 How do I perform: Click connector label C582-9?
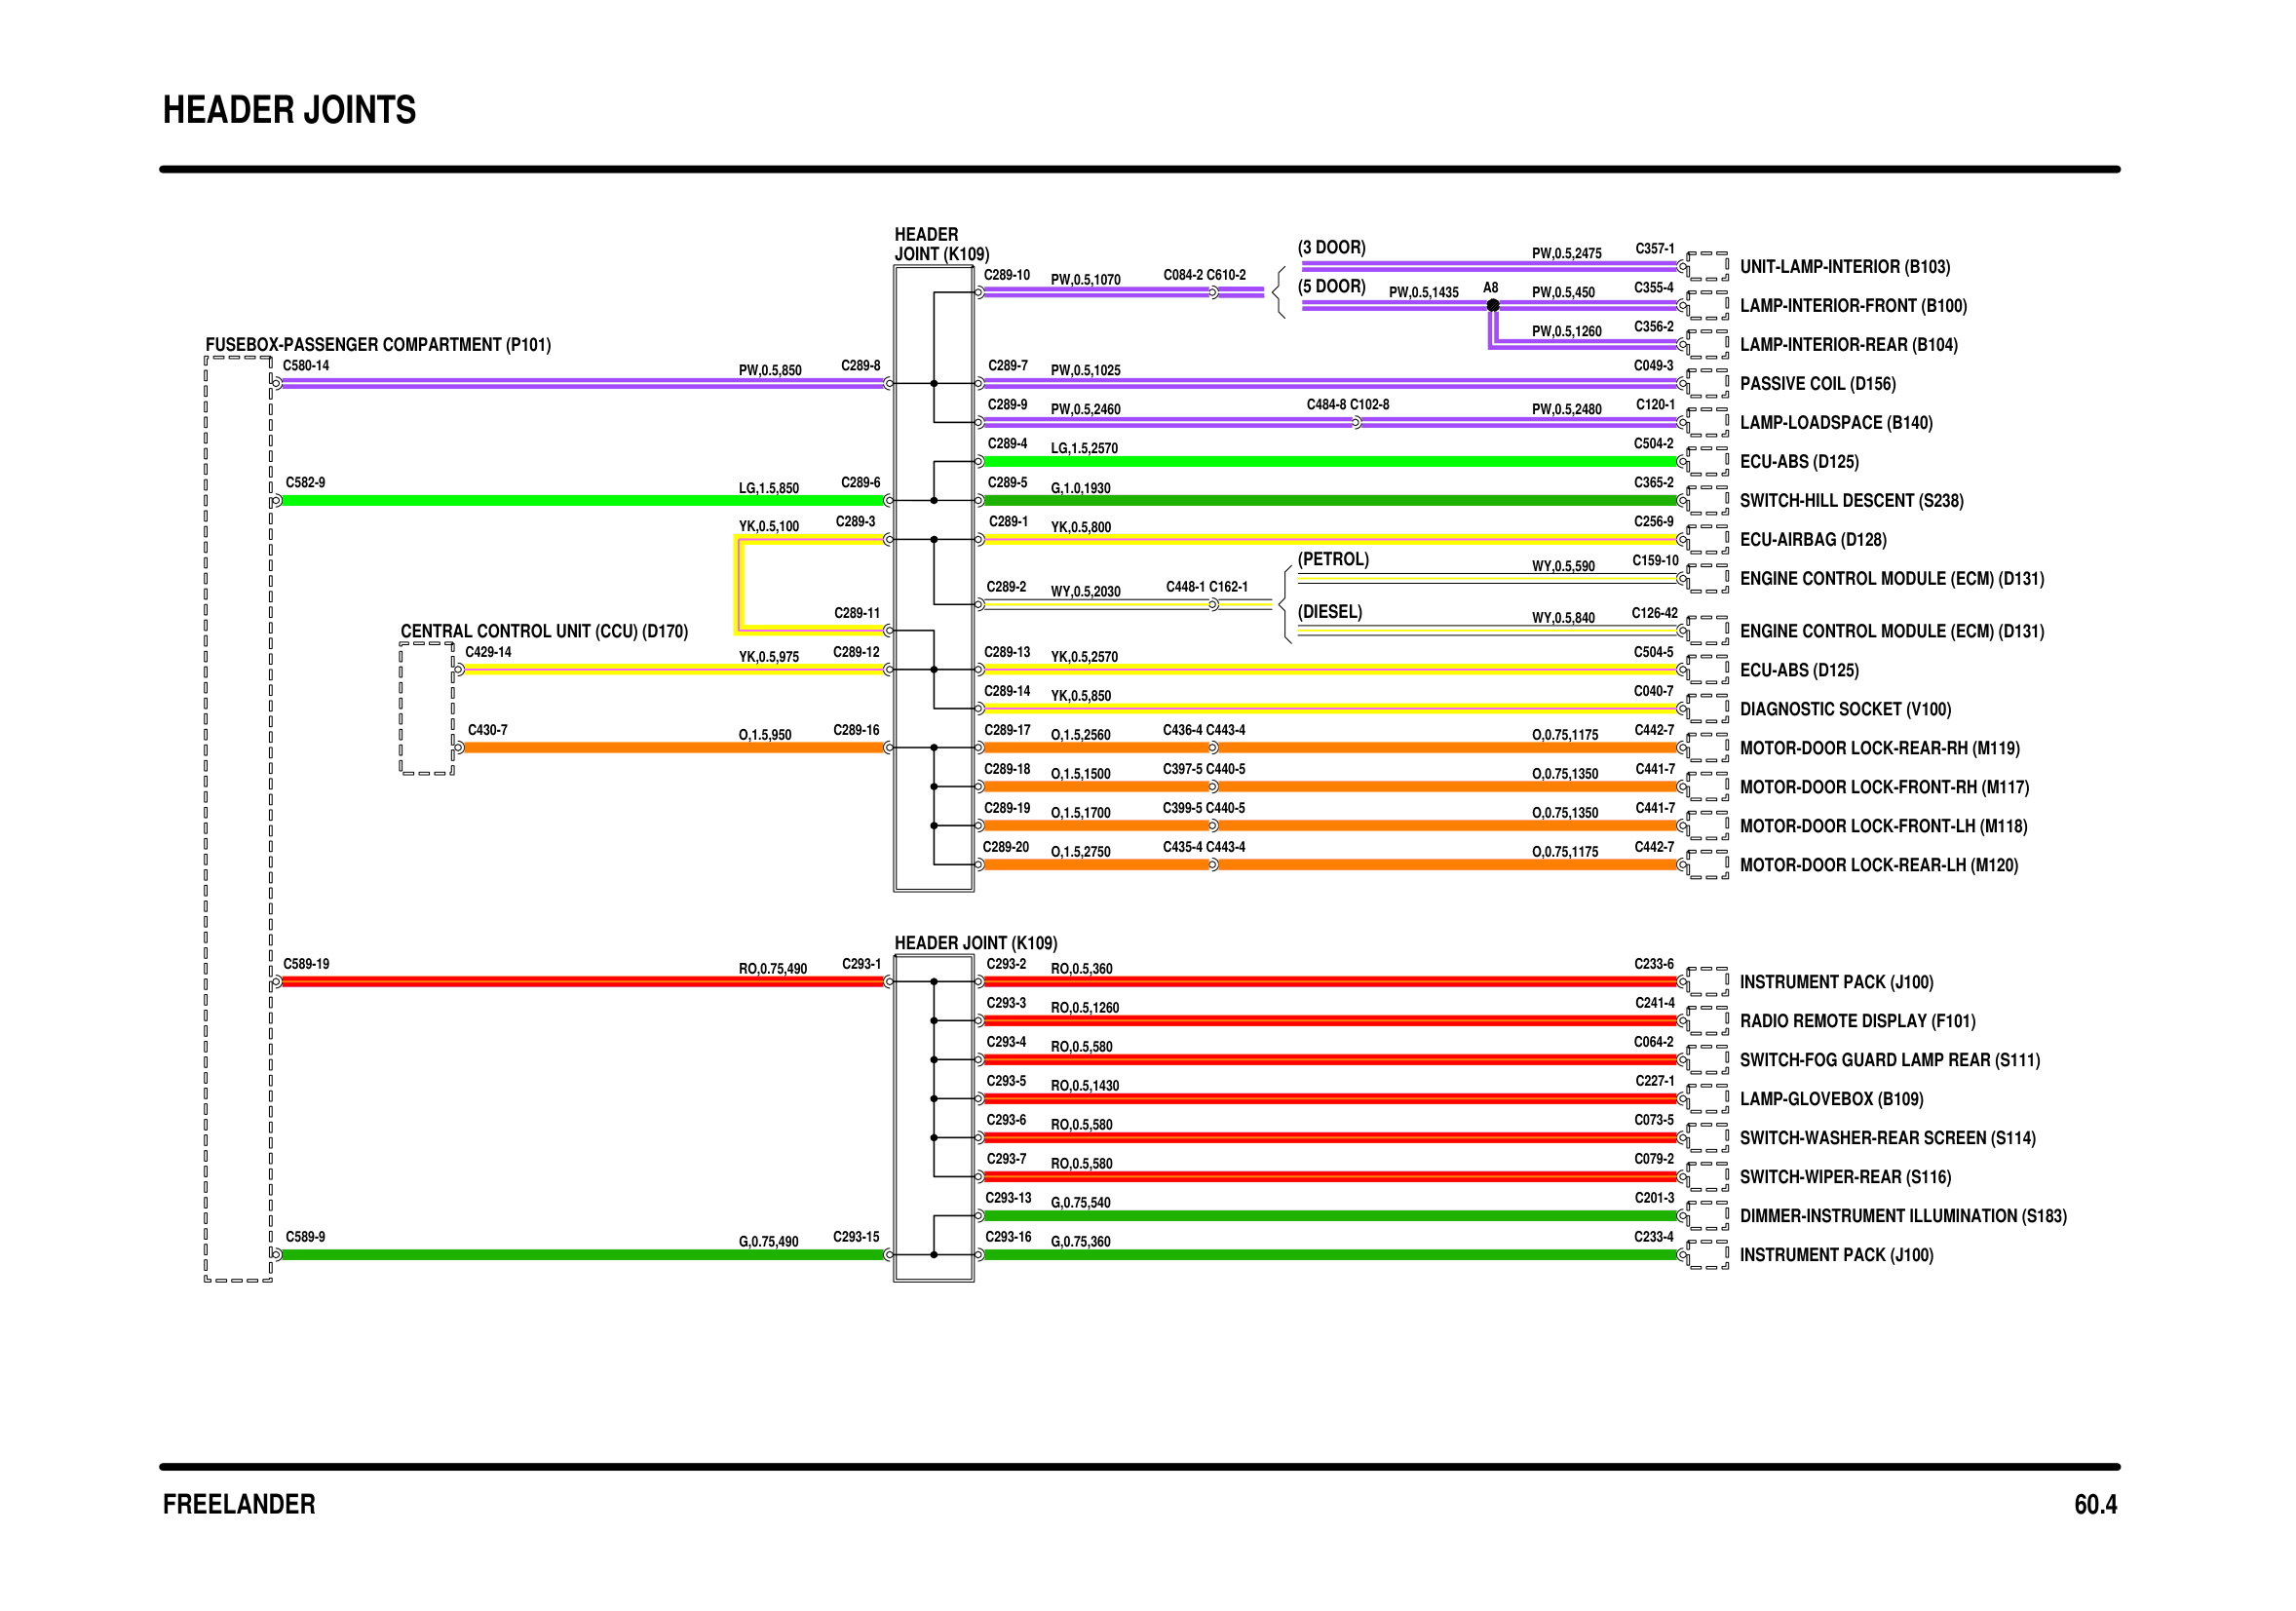tap(305, 483)
